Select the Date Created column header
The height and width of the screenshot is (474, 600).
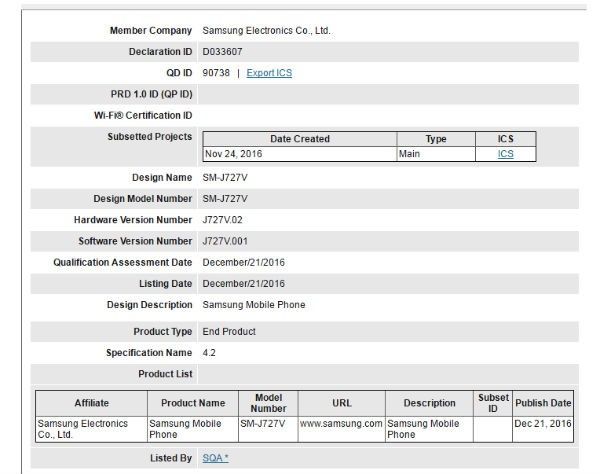[300, 139]
